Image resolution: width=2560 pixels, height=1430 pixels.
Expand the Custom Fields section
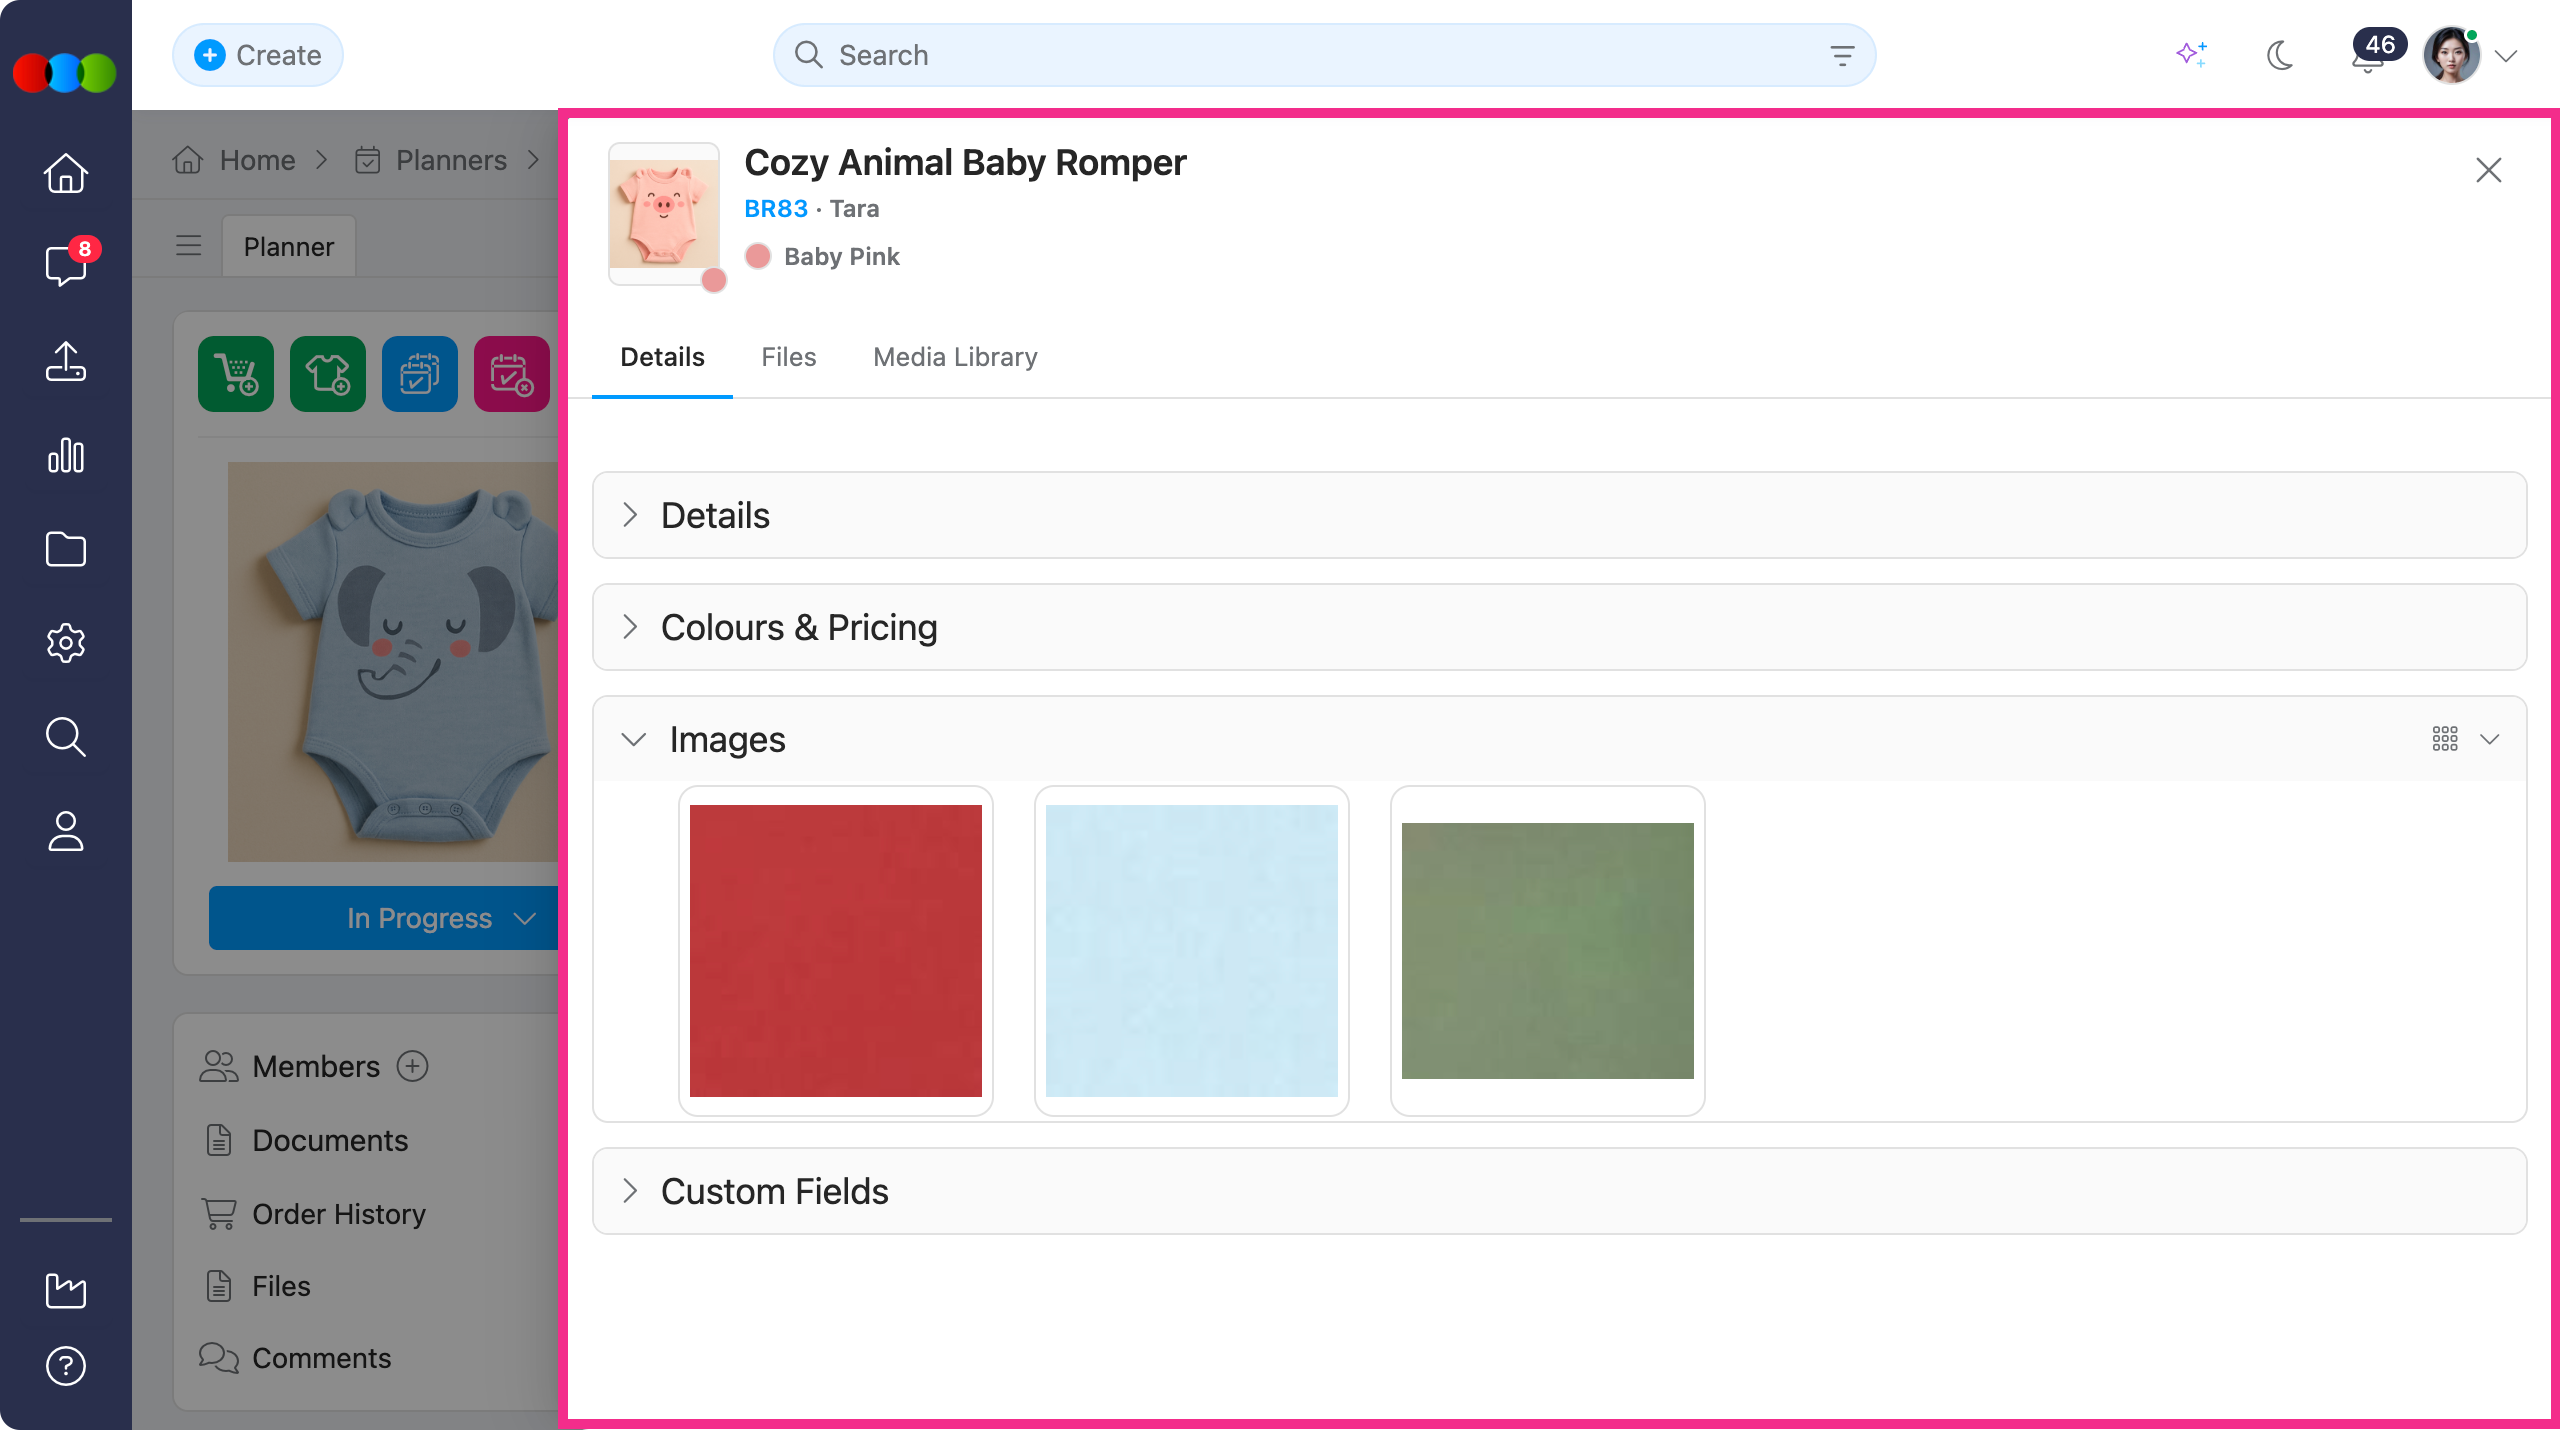click(1560, 1191)
